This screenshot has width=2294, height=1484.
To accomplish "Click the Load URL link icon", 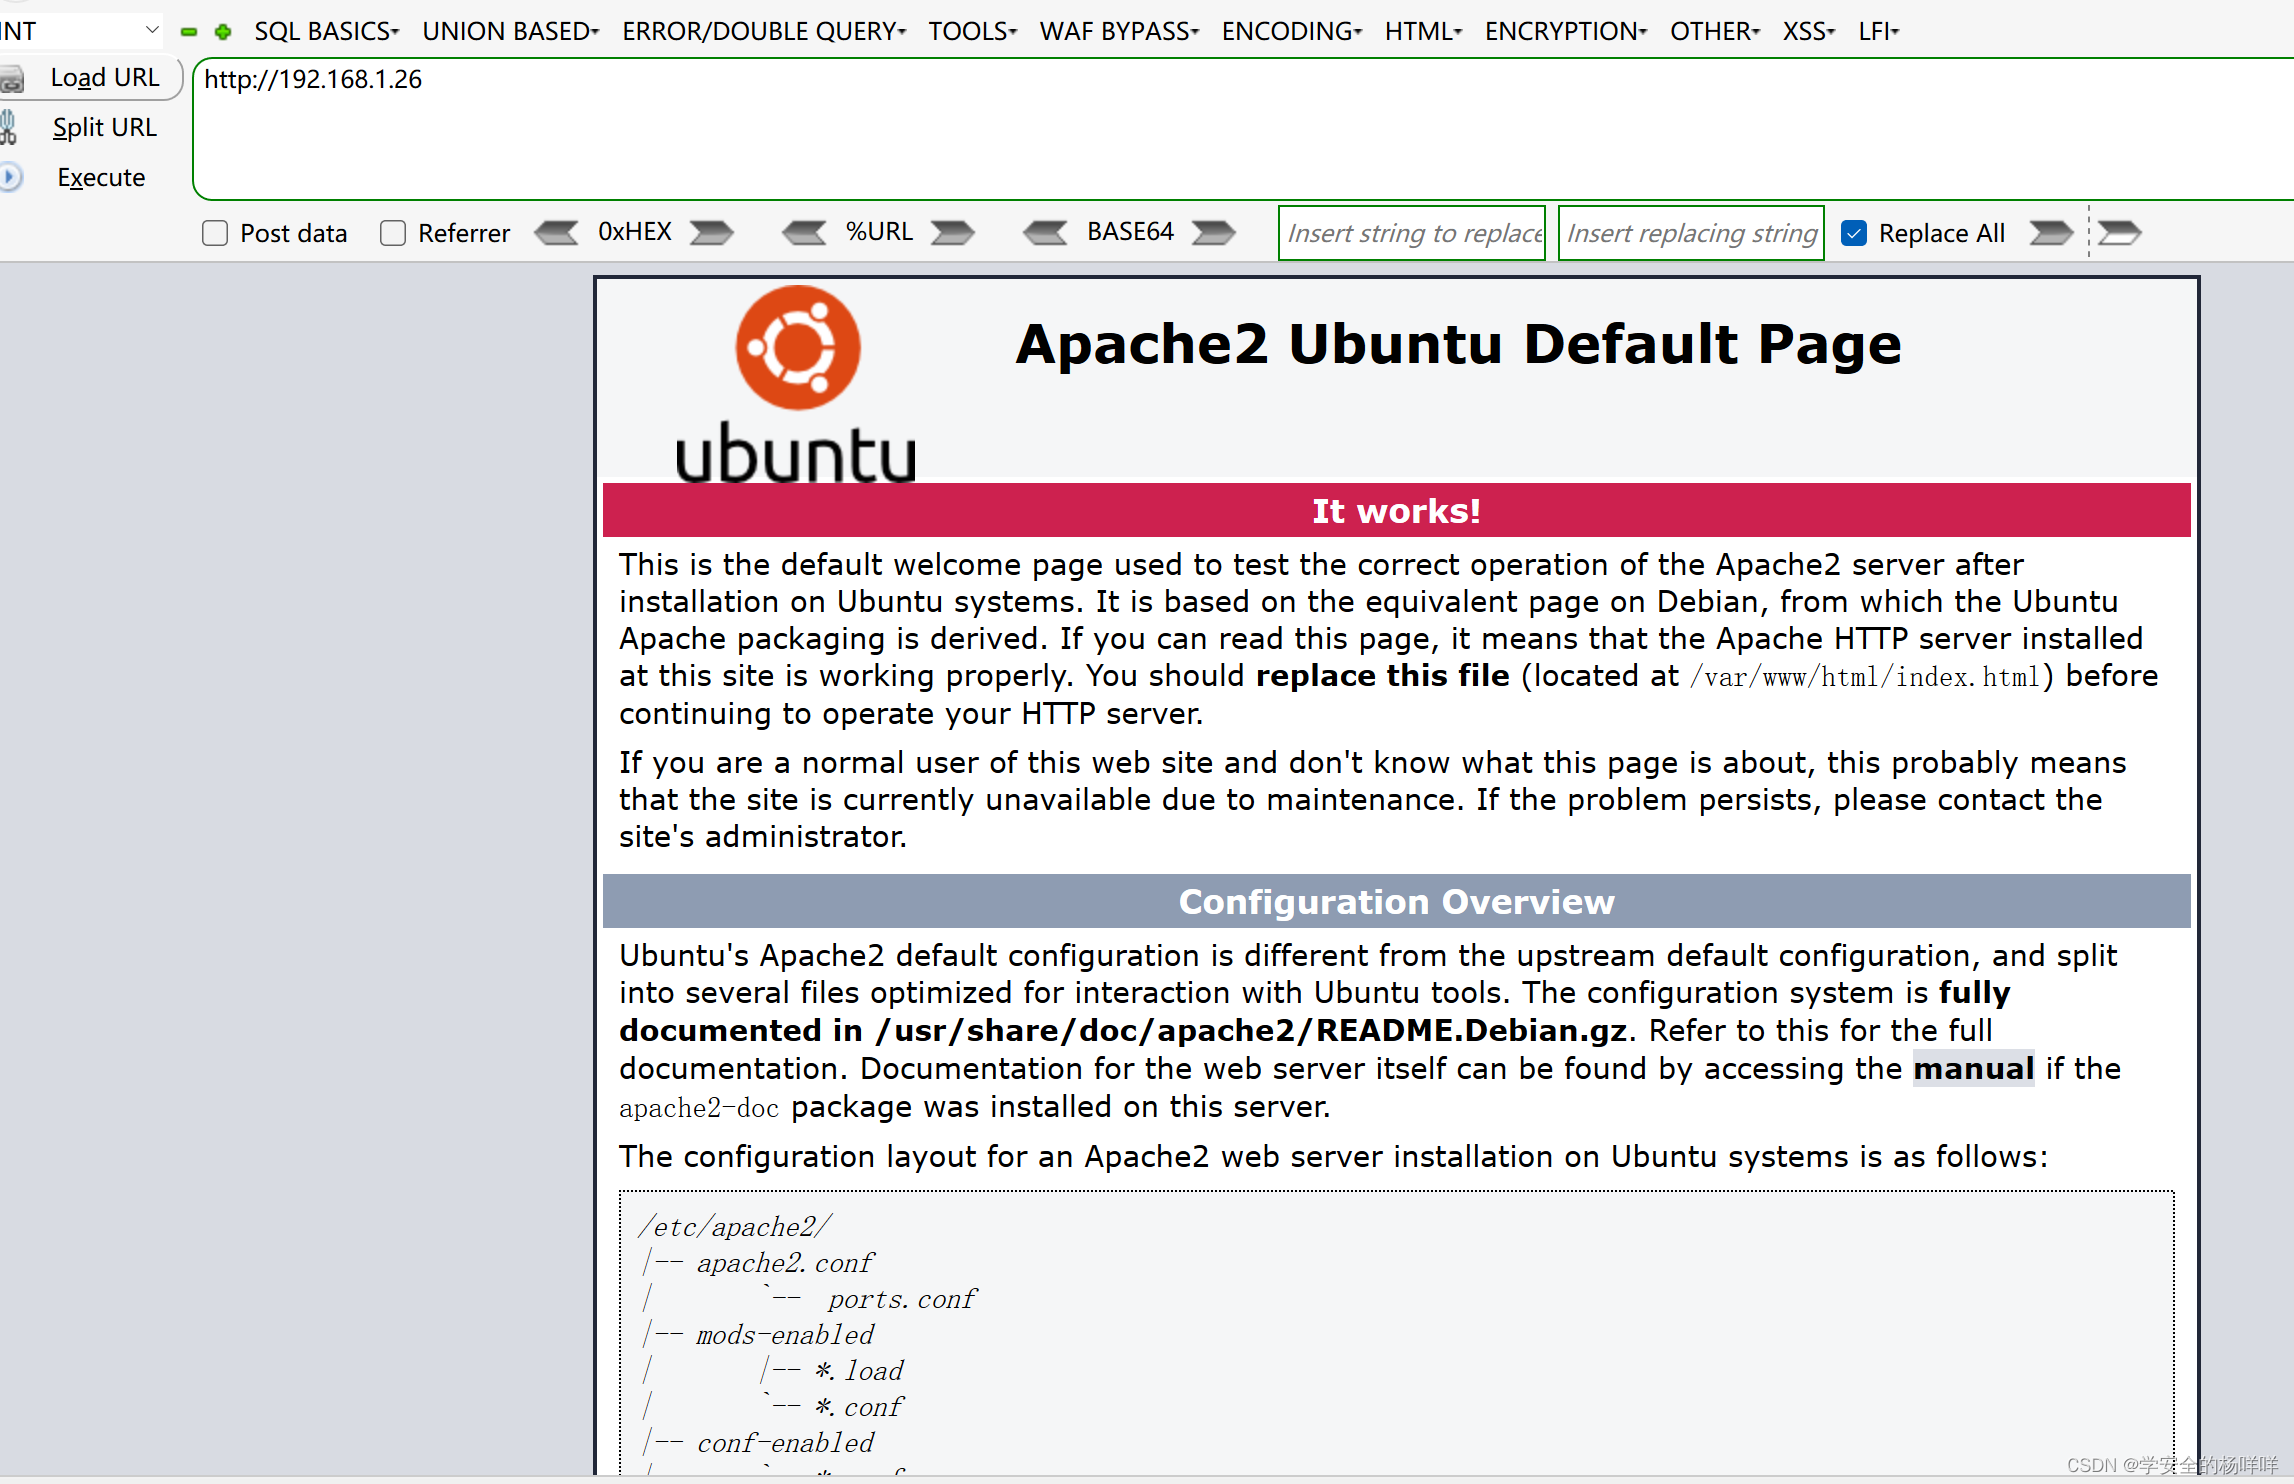I will tap(14, 78).
